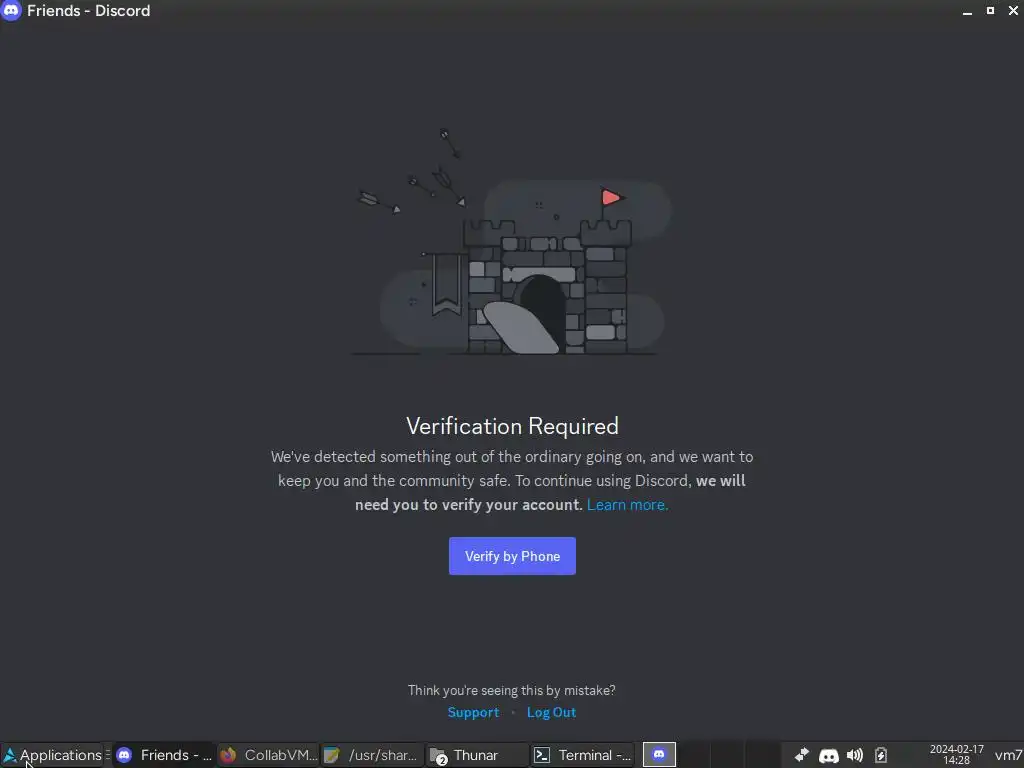Select the Friends - Discord taskbar entry
Image resolution: width=1024 pixels, height=768 pixels.
point(163,755)
